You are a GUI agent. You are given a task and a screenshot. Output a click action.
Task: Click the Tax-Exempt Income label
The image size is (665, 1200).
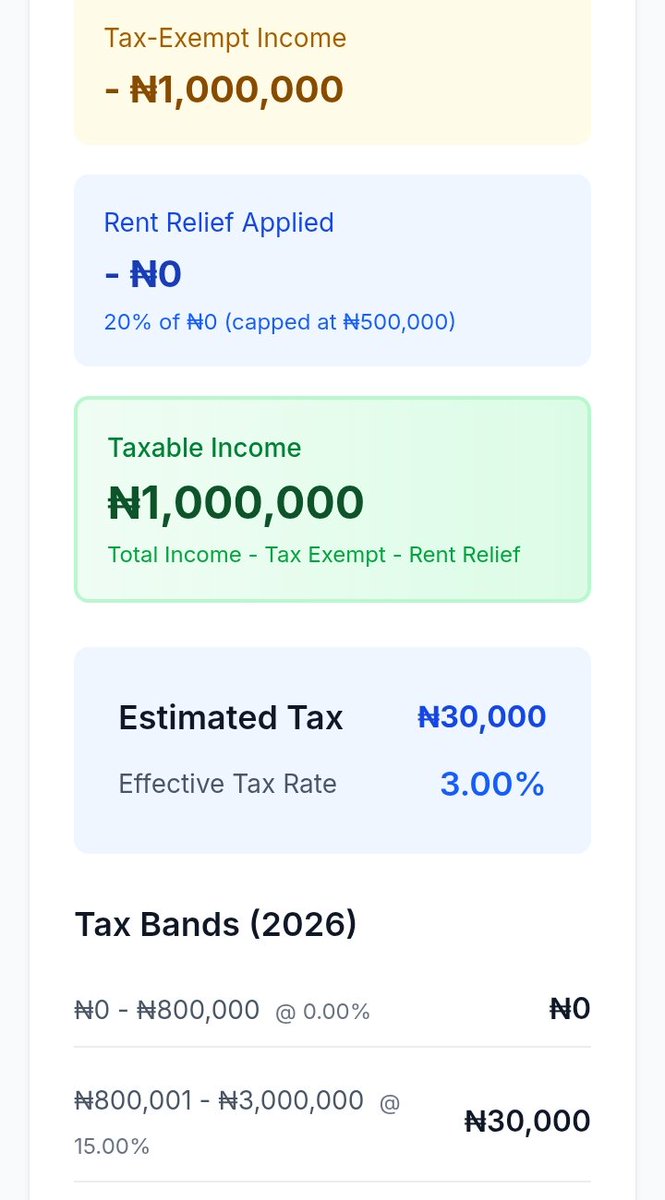(225, 39)
